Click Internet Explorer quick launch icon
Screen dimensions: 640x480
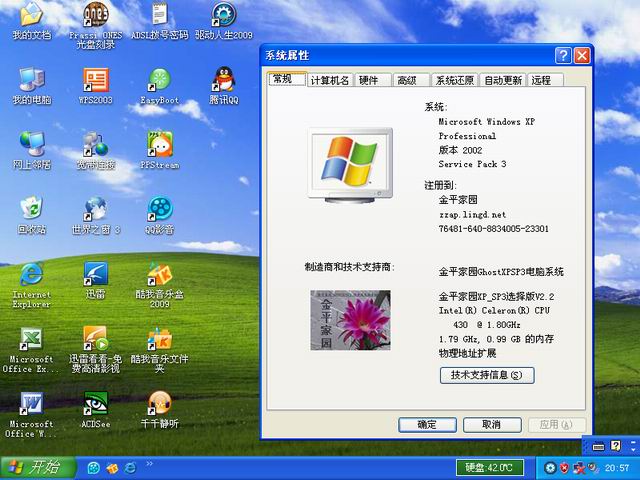pyautogui.click(x=130, y=468)
